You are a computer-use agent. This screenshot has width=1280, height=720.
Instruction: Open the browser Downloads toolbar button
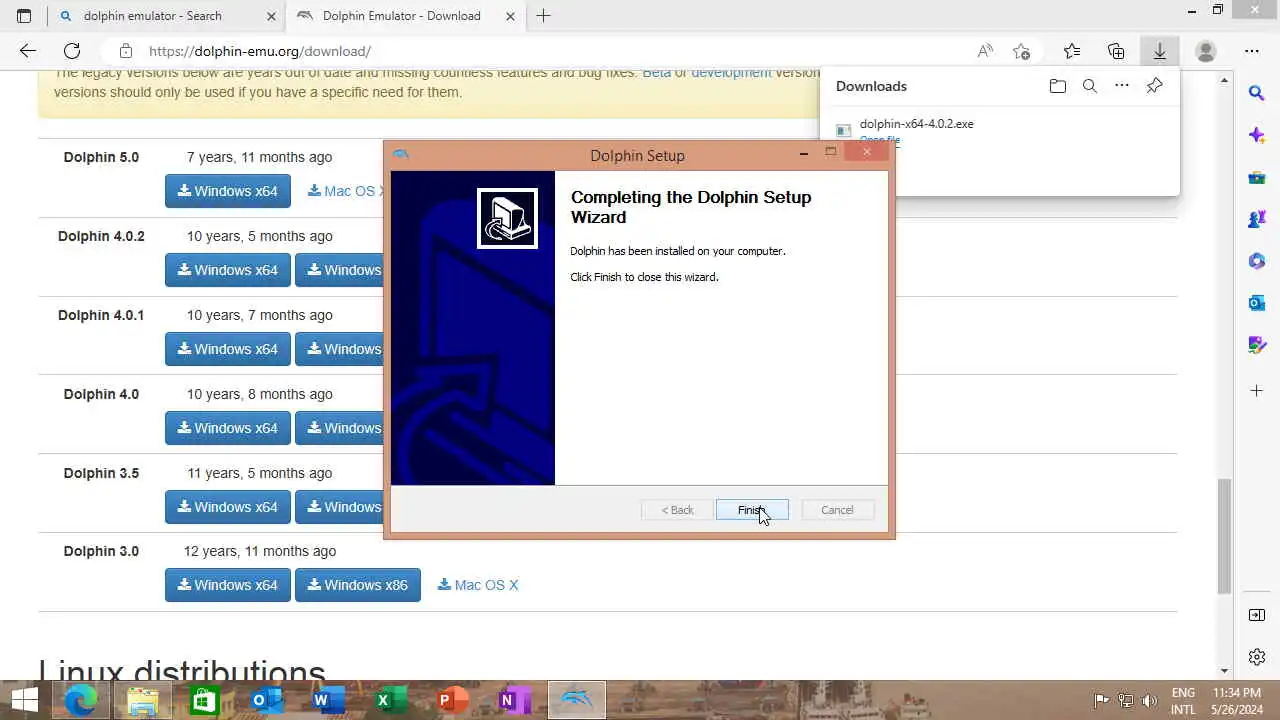click(x=1160, y=51)
